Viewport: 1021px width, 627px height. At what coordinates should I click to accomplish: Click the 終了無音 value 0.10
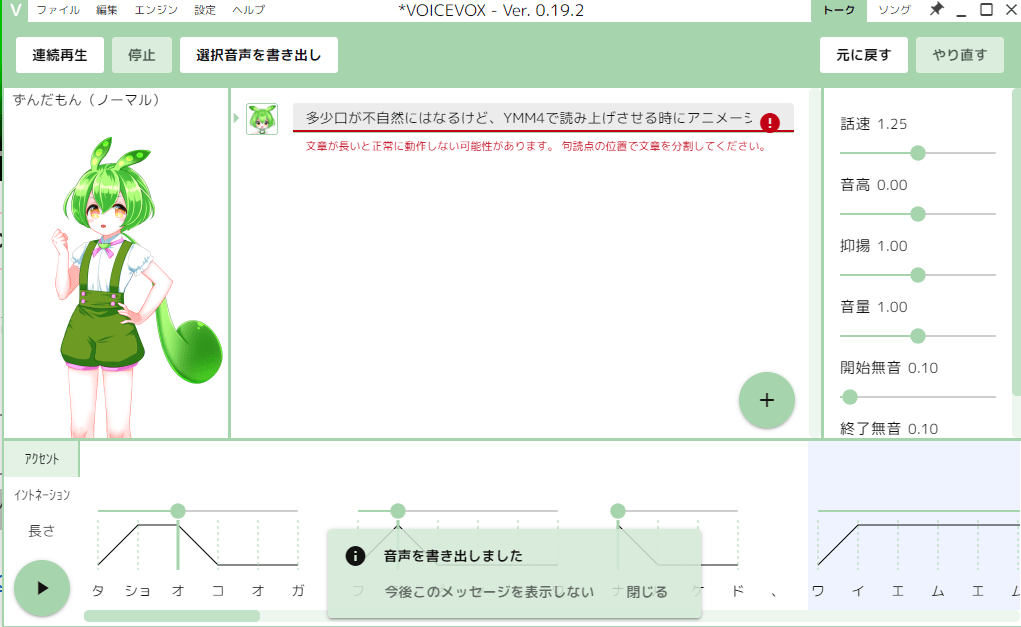click(x=923, y=429)
